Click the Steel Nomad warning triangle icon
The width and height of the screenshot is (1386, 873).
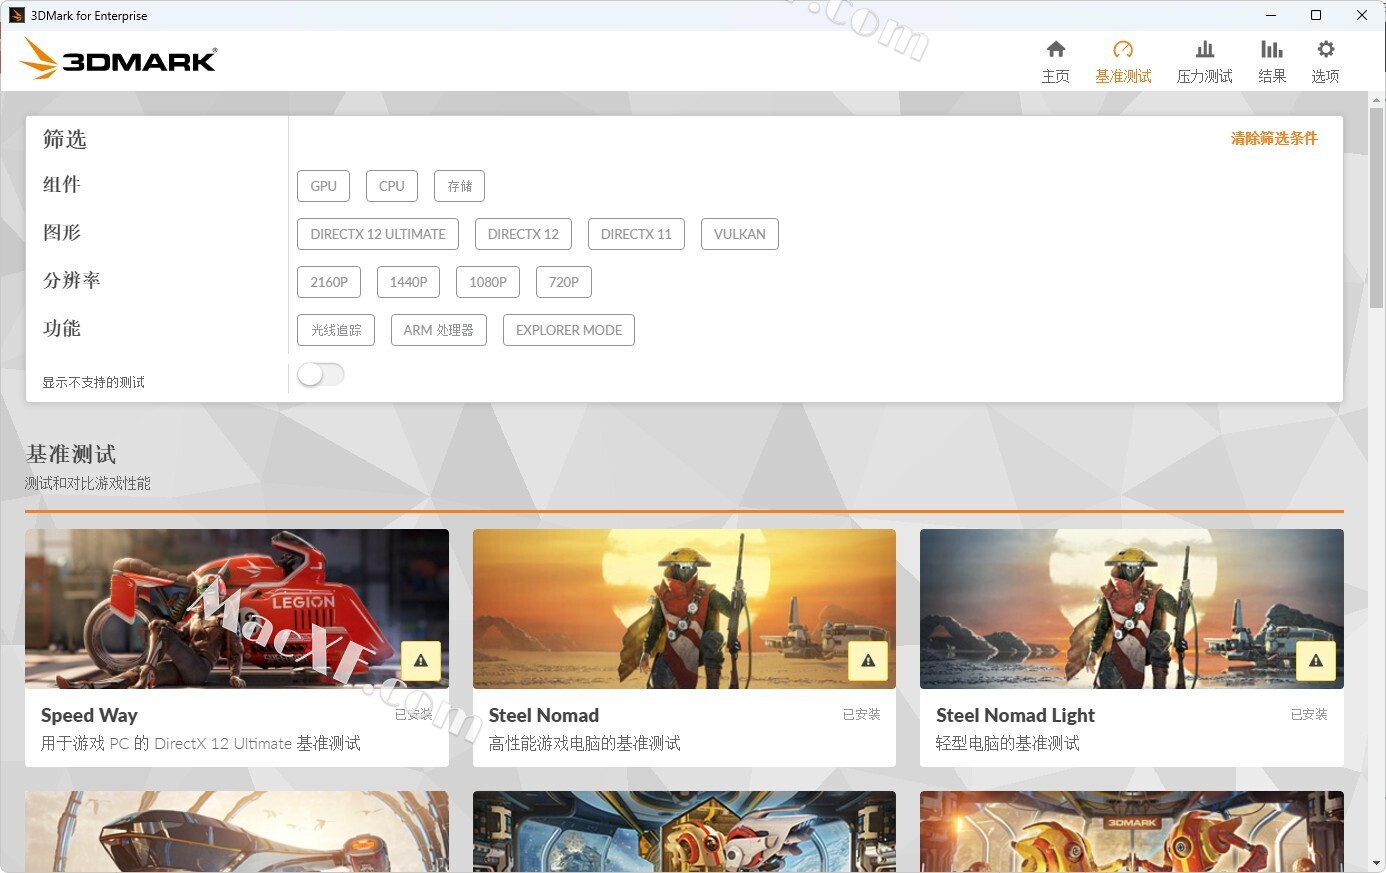tap(868, 661)
